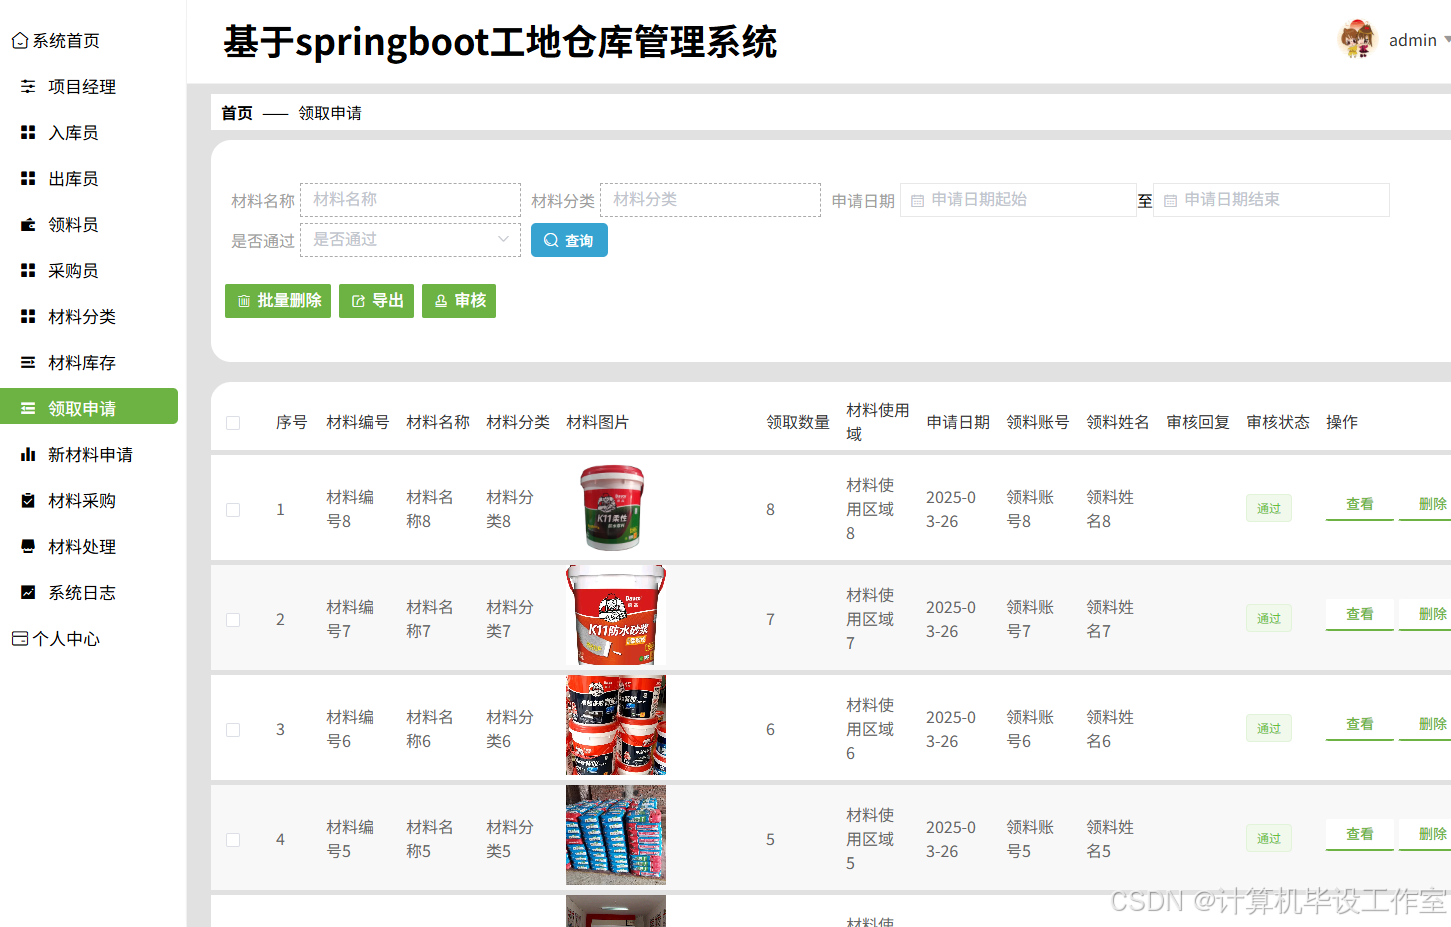Click 通过 status tag in row 1
1451x927 pixels.
click(1269, 508)
